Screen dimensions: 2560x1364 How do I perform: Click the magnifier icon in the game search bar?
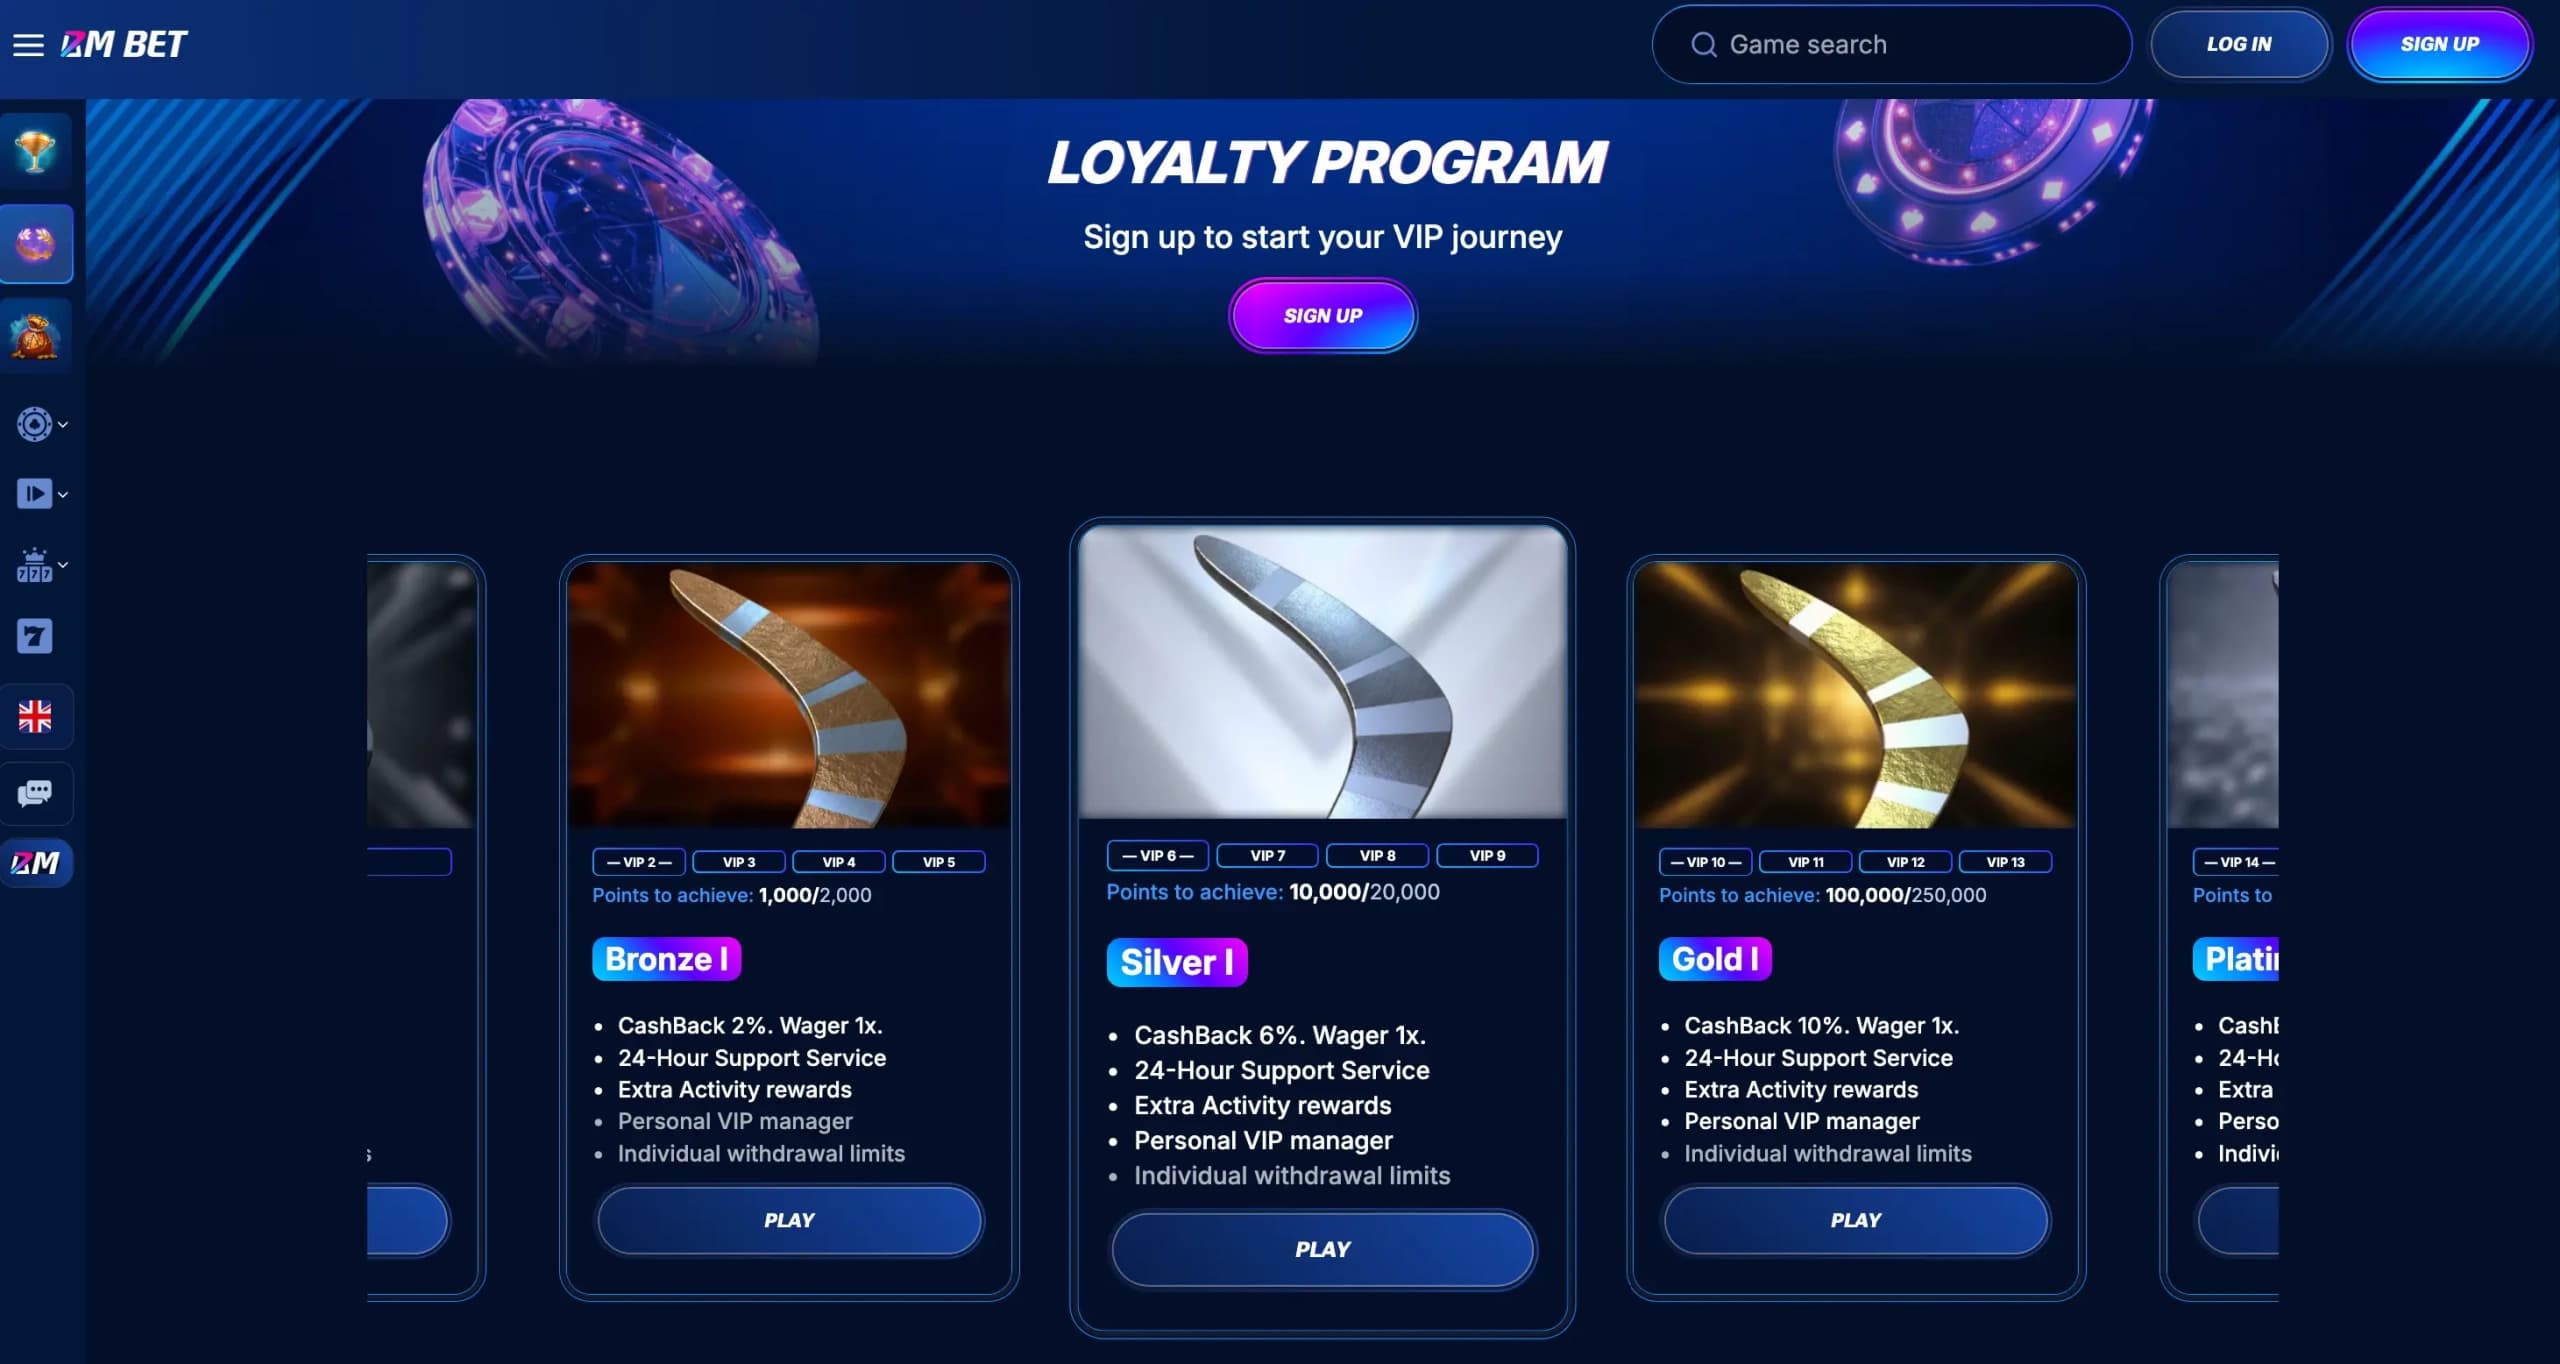[x=1703, y=44]
